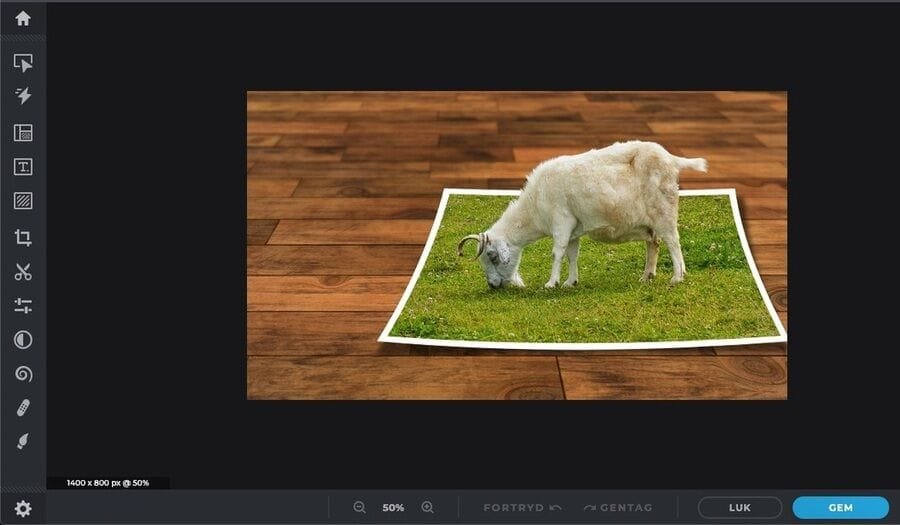900x525 pixels.
Task: Zoom in with the plus magnifier
Action: coord(428,507)
